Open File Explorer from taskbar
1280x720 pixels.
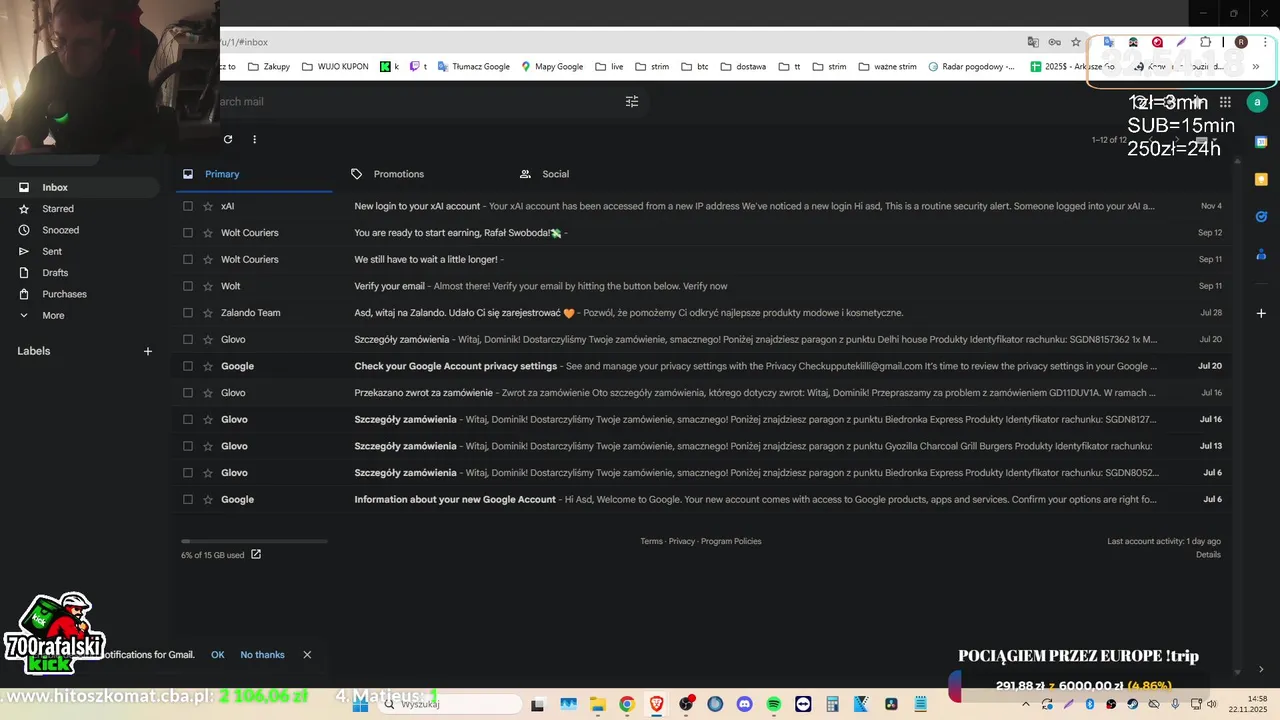[x=597, y=704]
